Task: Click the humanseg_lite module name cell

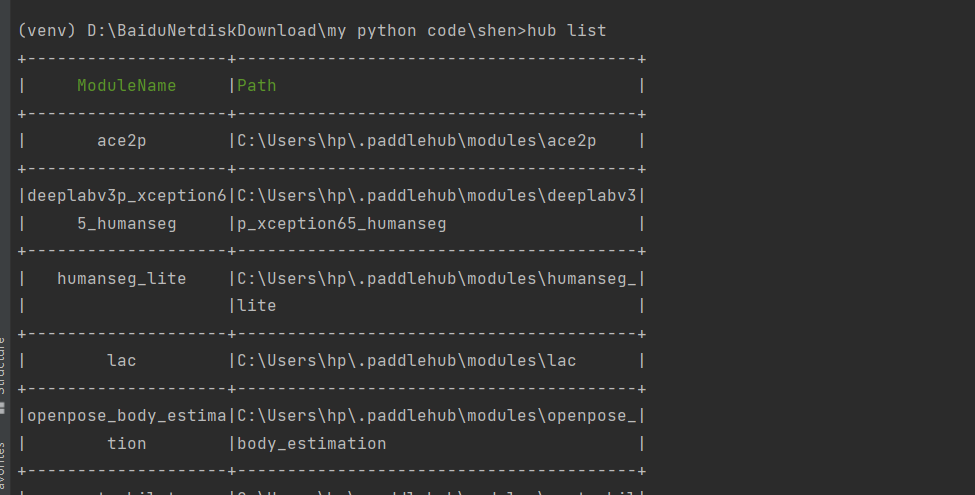Action: coord(122,279)
